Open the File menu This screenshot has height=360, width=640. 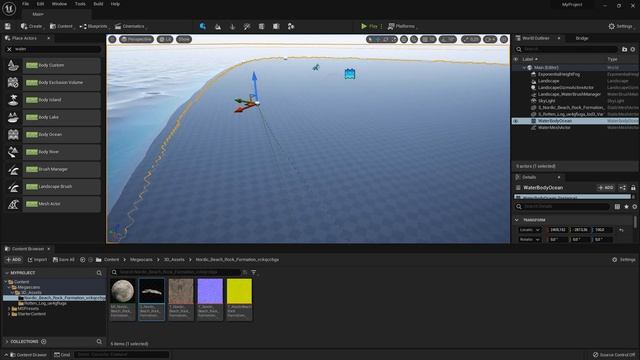pyautogui.click(x=25, y=4)
